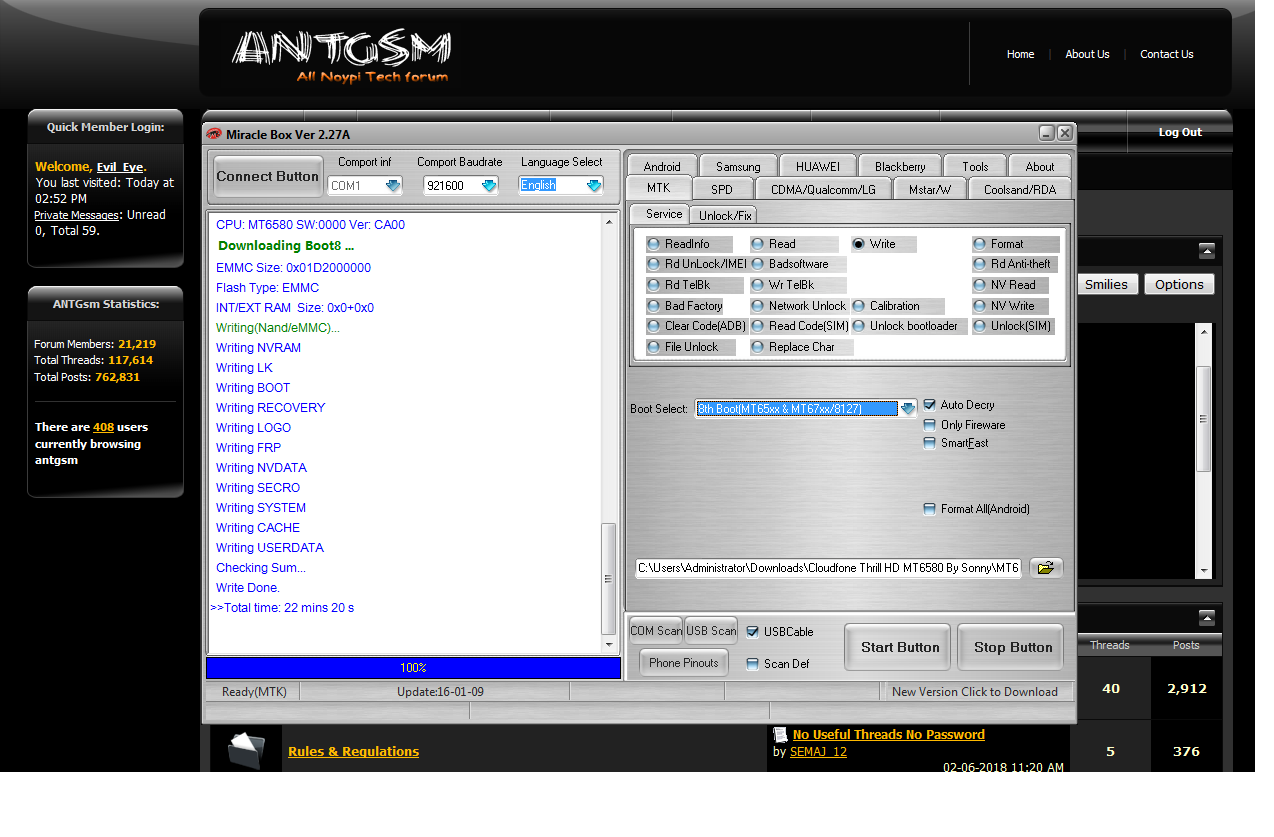The image size is (1274, 837).
Task: Click the 'Write Done.' log line
Action: click(248, 587)
